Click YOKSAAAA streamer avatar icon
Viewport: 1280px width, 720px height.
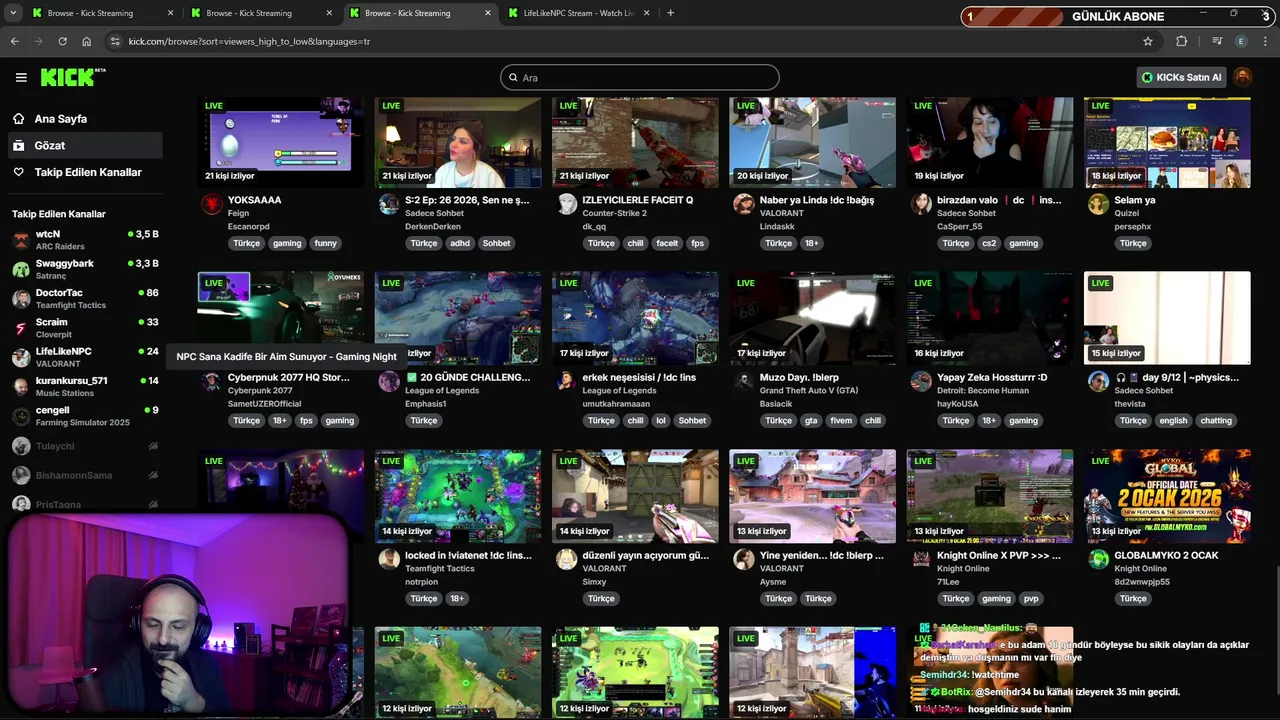coord(211,204)
